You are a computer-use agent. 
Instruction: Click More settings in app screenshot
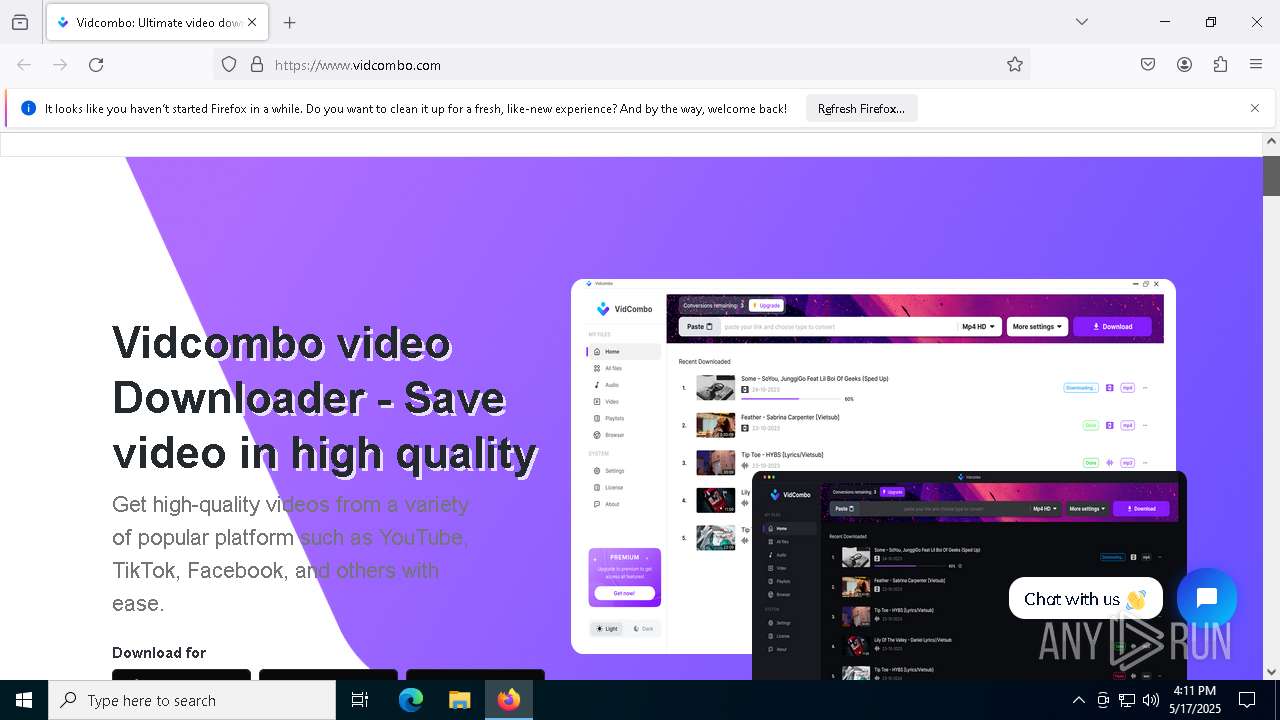coord(1037,327)
